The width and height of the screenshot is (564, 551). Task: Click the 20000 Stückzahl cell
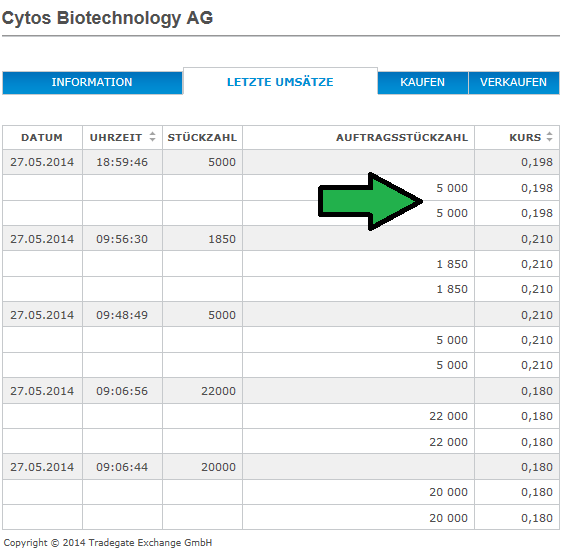(x=202, y=467)
